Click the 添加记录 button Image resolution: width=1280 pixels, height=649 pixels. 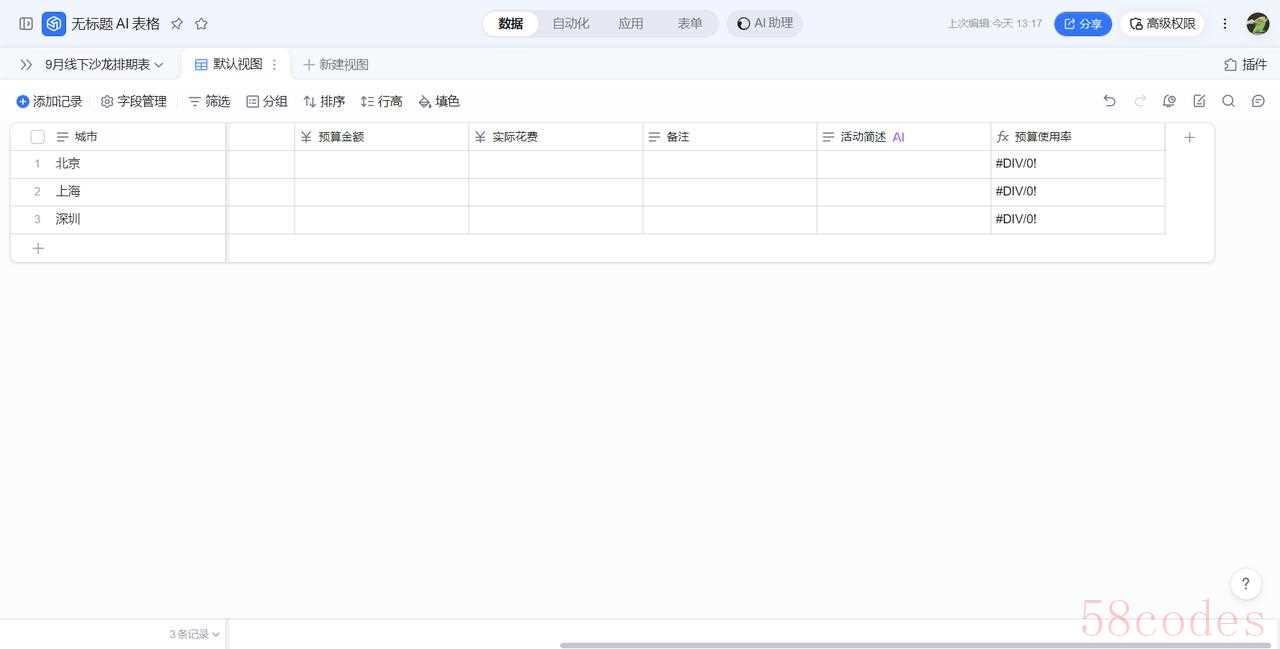[x=49, y=101]
